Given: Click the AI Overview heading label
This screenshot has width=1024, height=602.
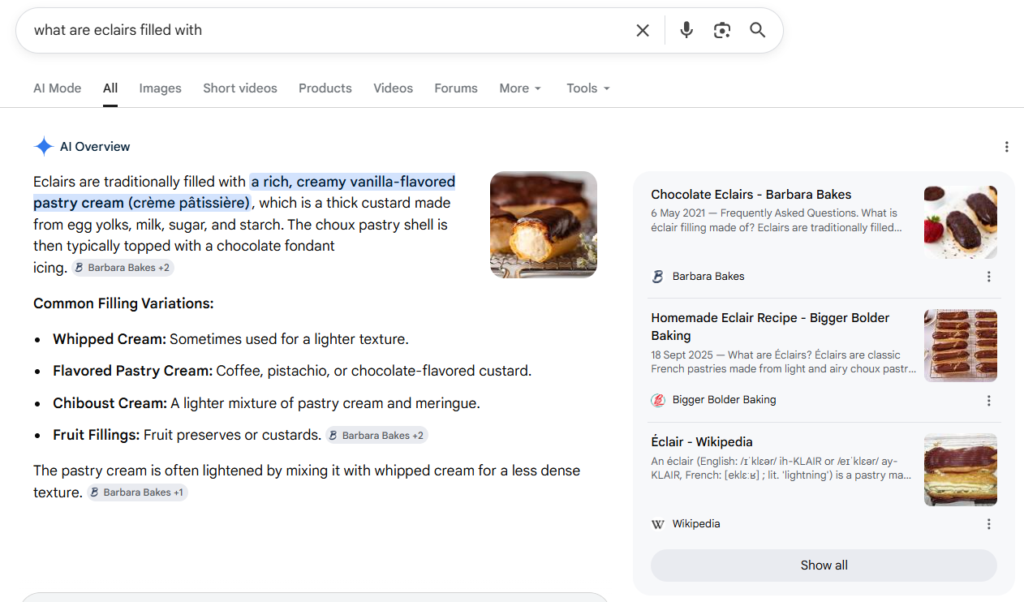Looking at the screenshot, I should pyautogui.click(x=95, y=147).
